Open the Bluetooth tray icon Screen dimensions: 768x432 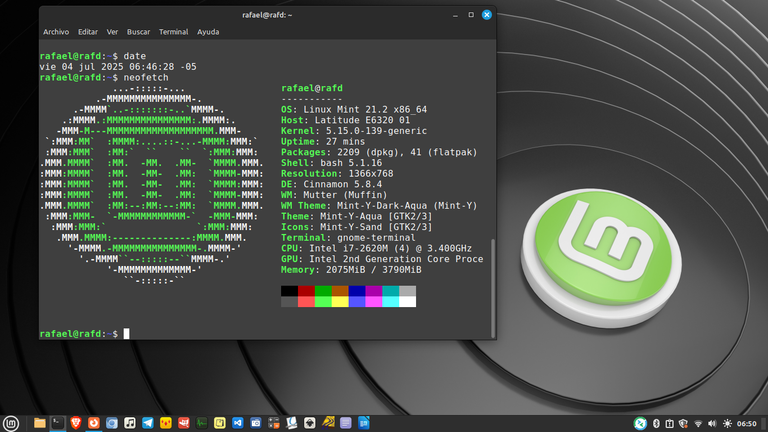point(656,424)
